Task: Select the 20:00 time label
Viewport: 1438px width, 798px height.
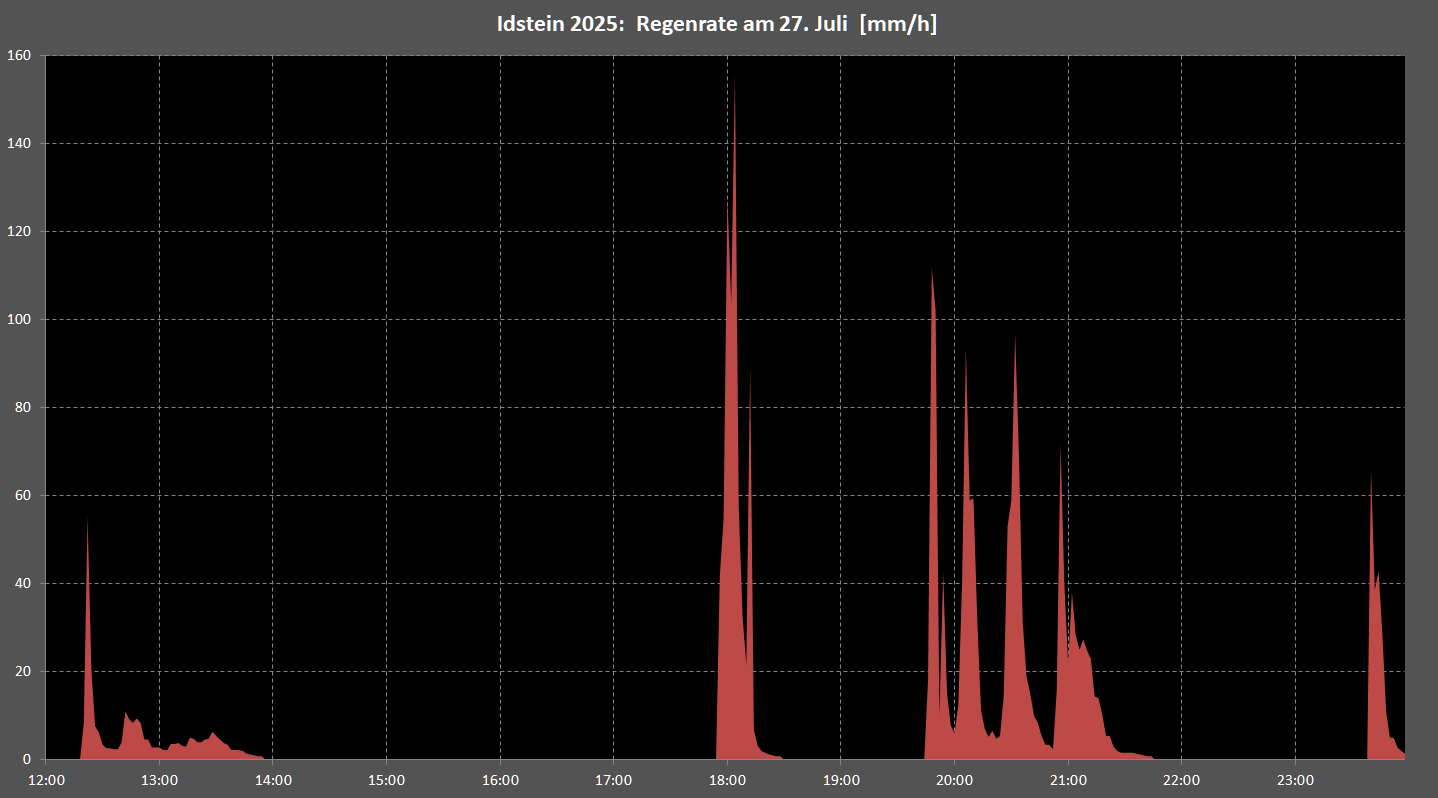Action: [x=954, y=779]
